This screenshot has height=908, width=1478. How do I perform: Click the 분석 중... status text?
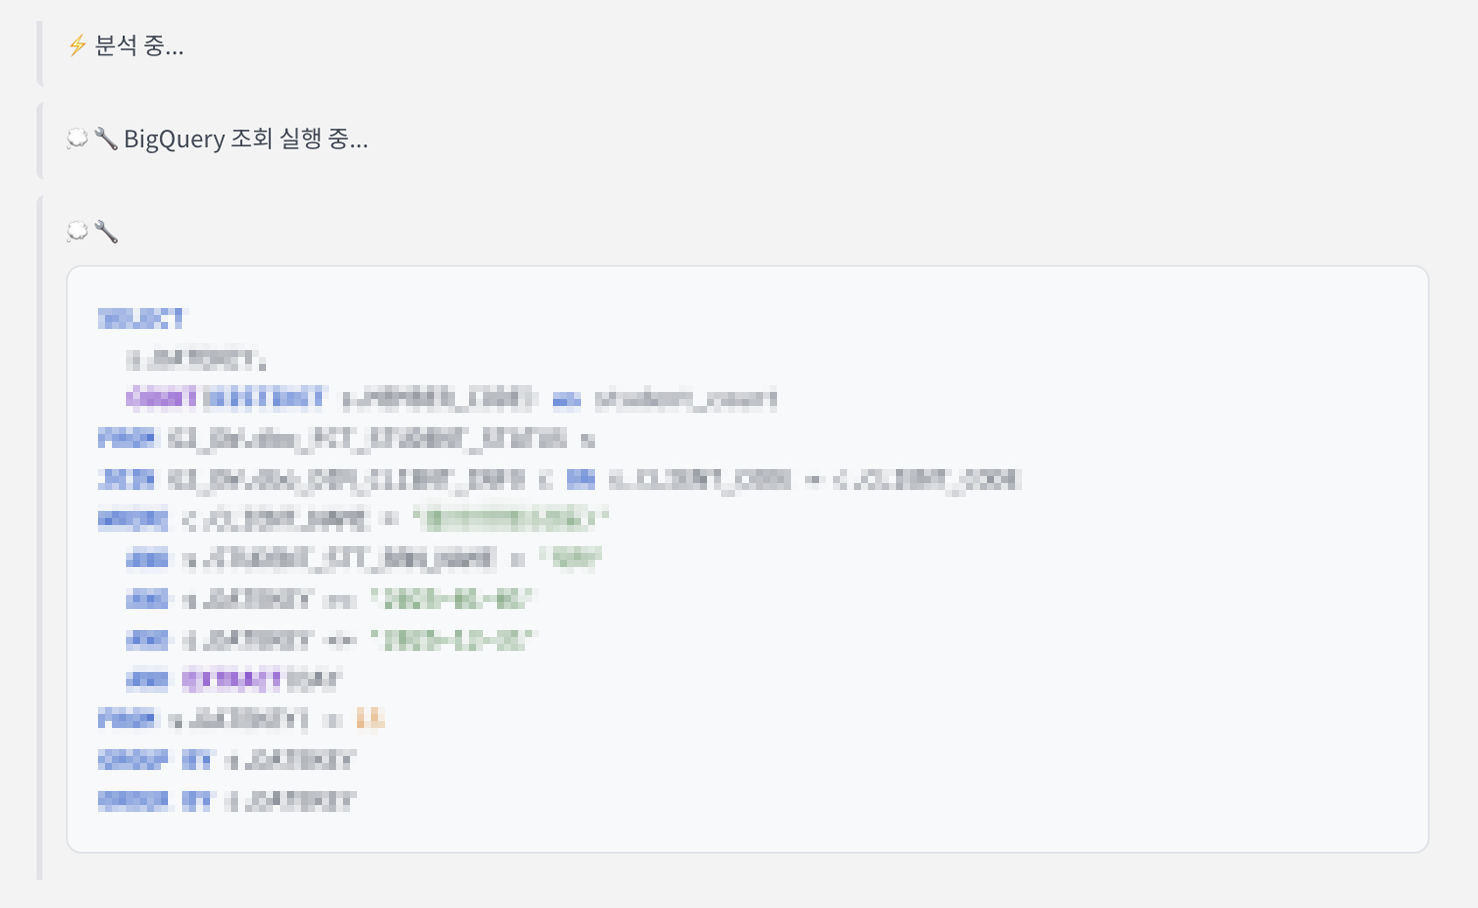click(139, 46)
